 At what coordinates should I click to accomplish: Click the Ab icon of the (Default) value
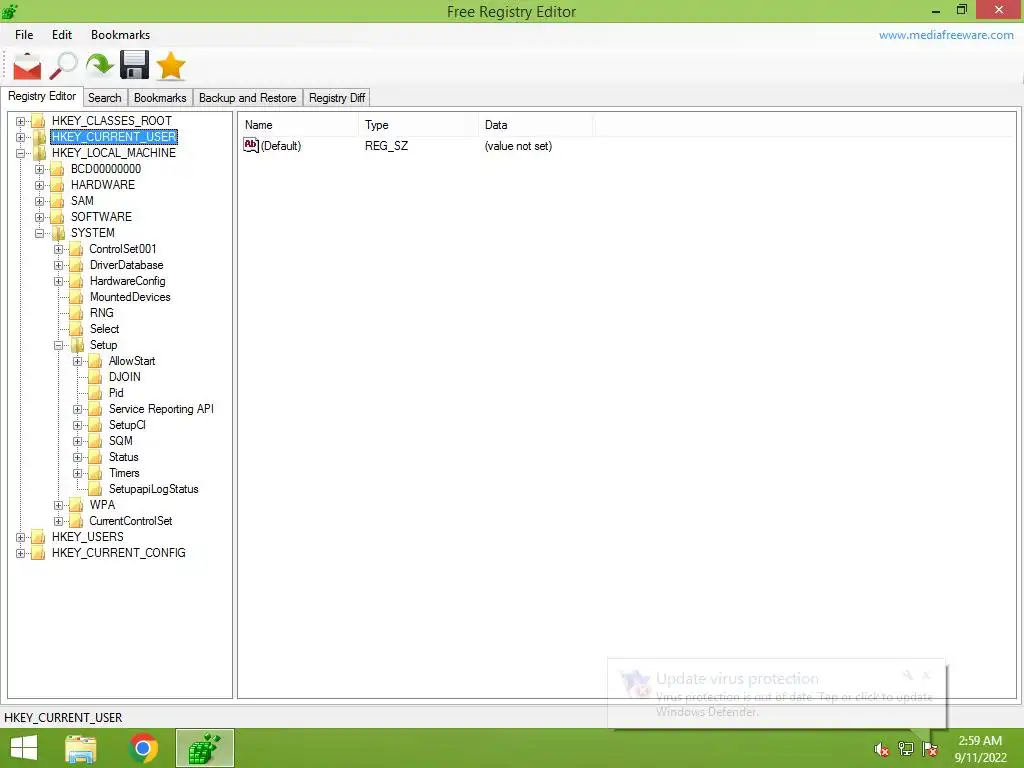251,145
